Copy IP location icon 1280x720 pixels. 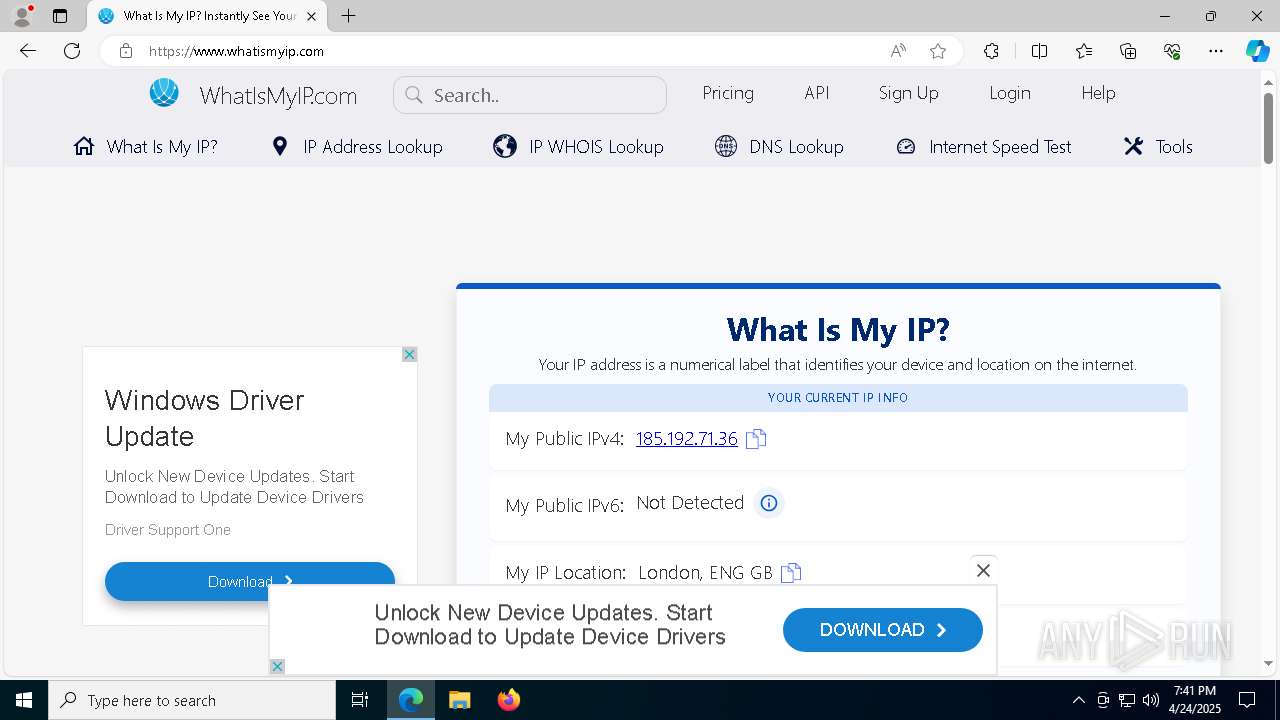pyautogui.click(x=791, y=573)
